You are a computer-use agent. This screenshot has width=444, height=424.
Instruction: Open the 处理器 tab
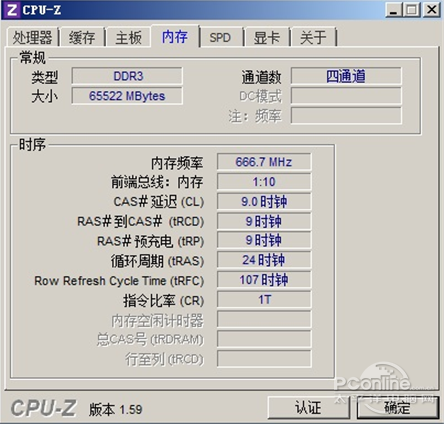[x=32, y=37]
